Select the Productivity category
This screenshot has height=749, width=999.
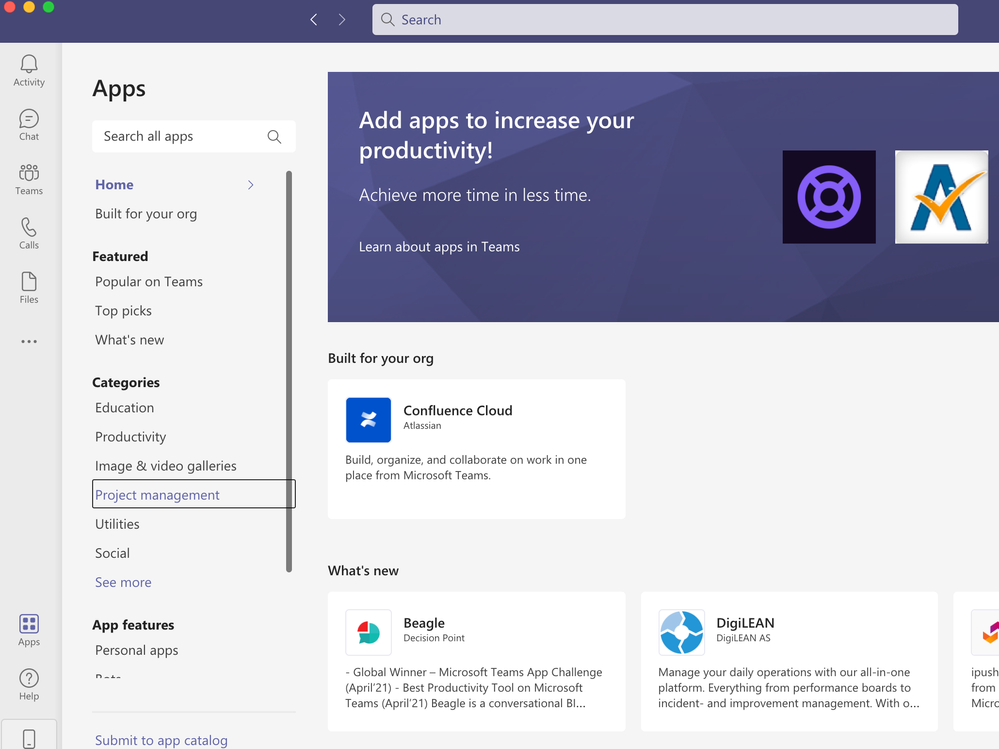(131, 437)
